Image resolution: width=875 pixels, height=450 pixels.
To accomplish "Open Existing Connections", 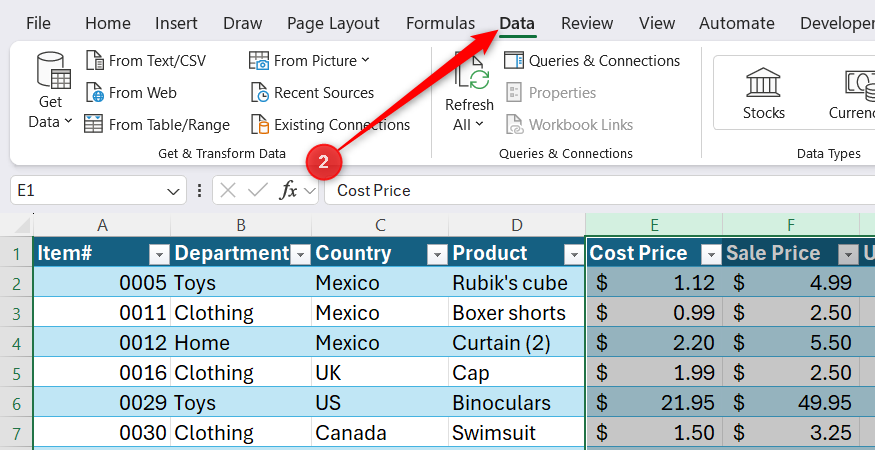I will [330, 125].
